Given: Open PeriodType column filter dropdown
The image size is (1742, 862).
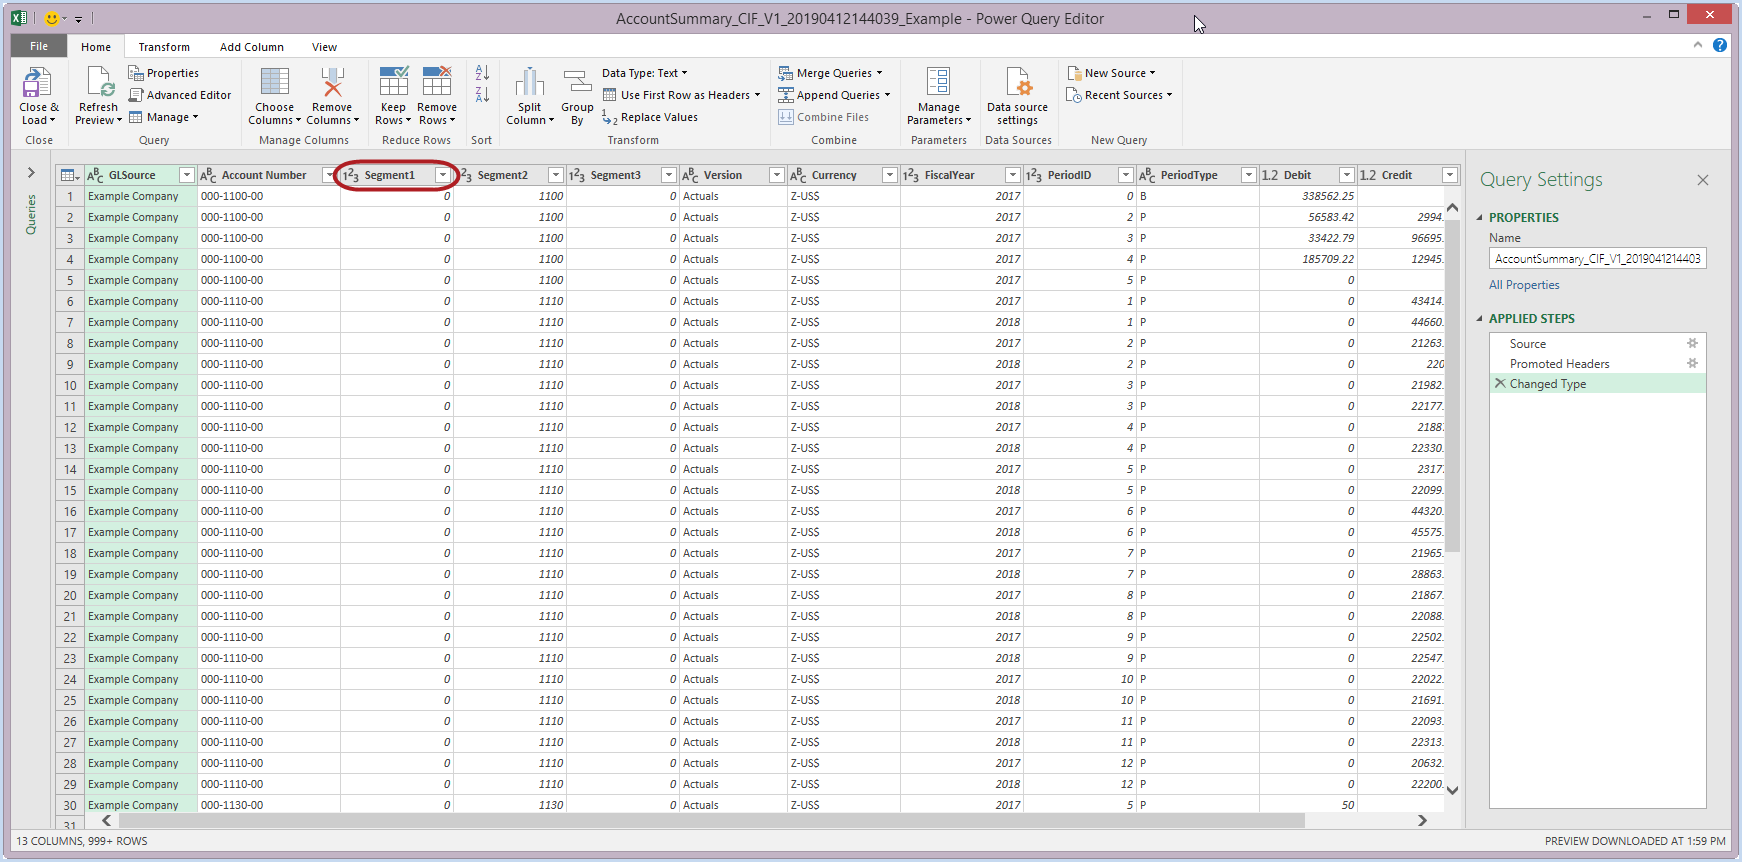Looking at the screenshot, I should tap(1248, 175).
